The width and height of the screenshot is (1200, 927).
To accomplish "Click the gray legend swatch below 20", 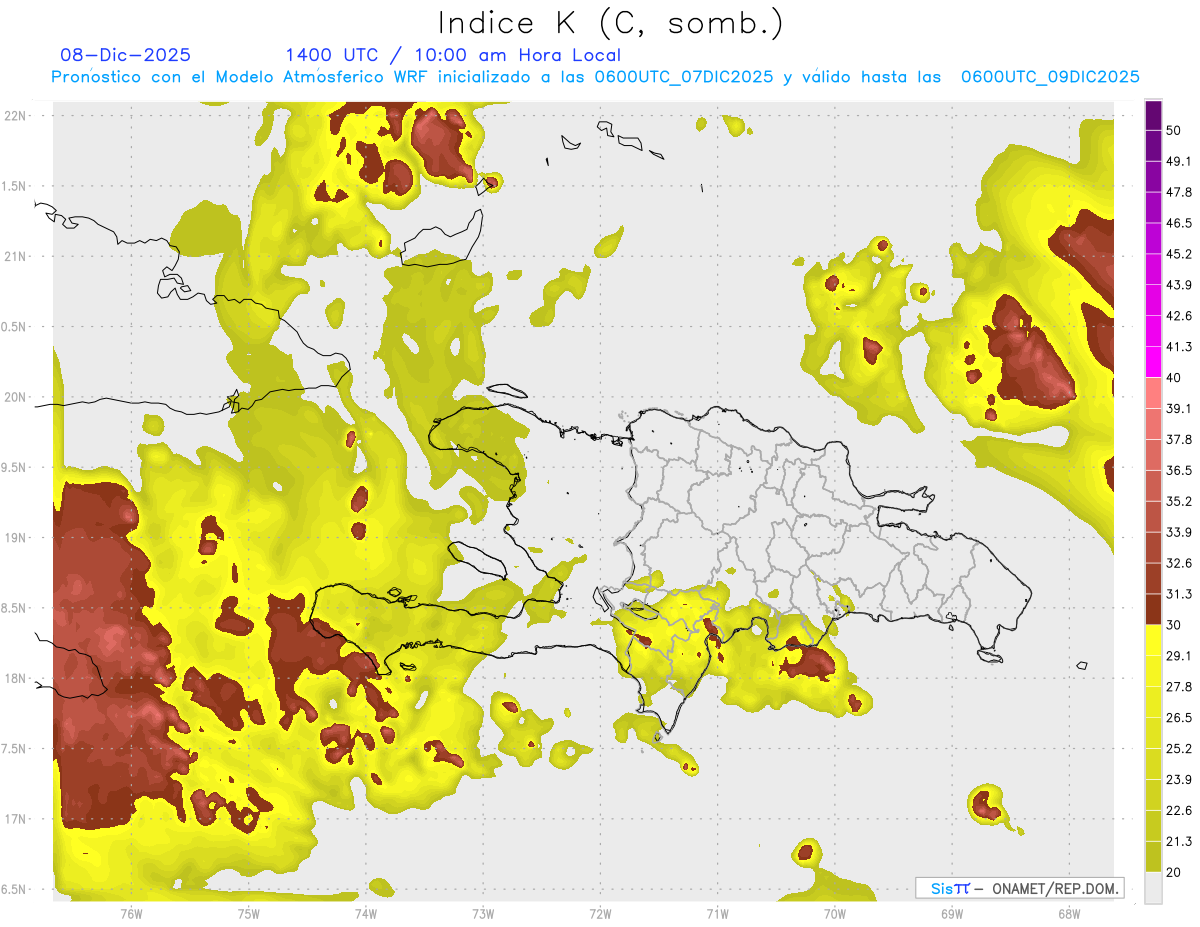I will tap(1153, 888).
